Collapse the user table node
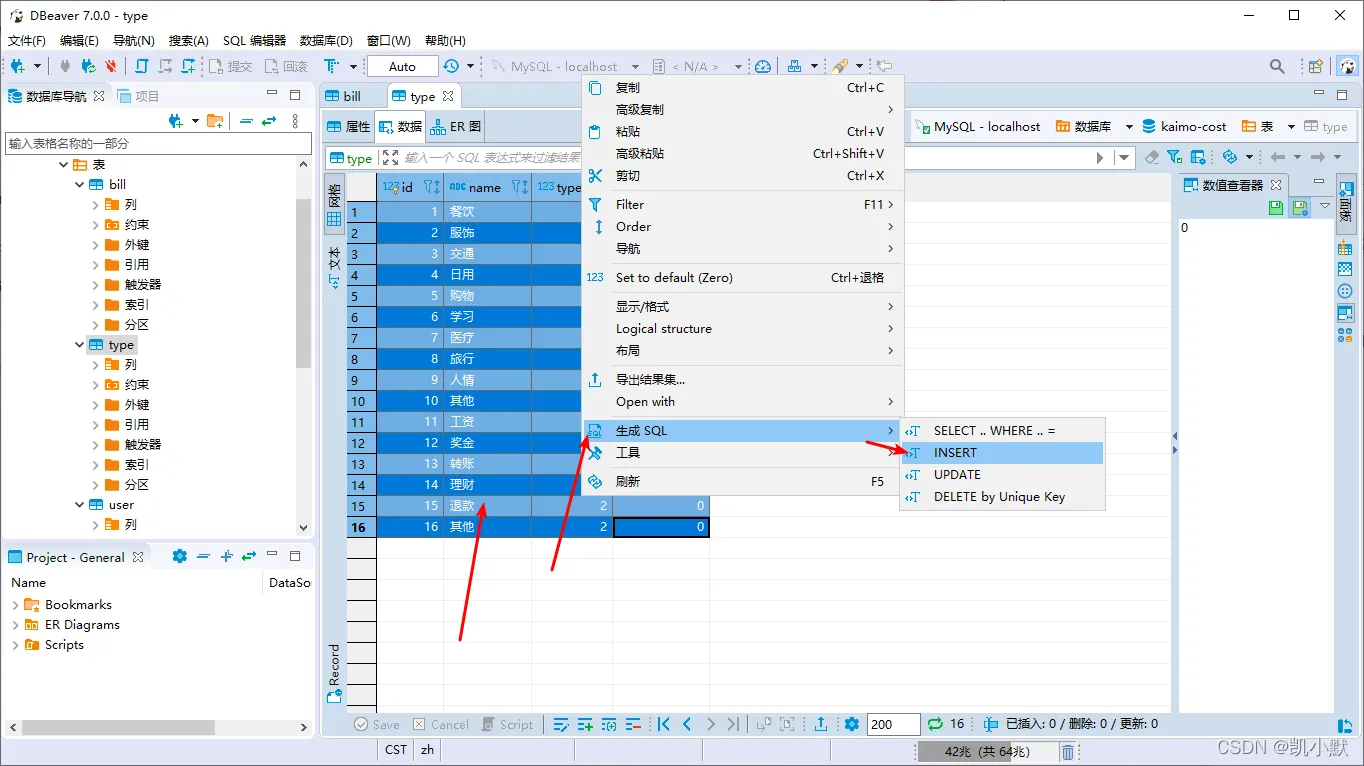The height and width of the screenshot is (766, 1364). 80,505
